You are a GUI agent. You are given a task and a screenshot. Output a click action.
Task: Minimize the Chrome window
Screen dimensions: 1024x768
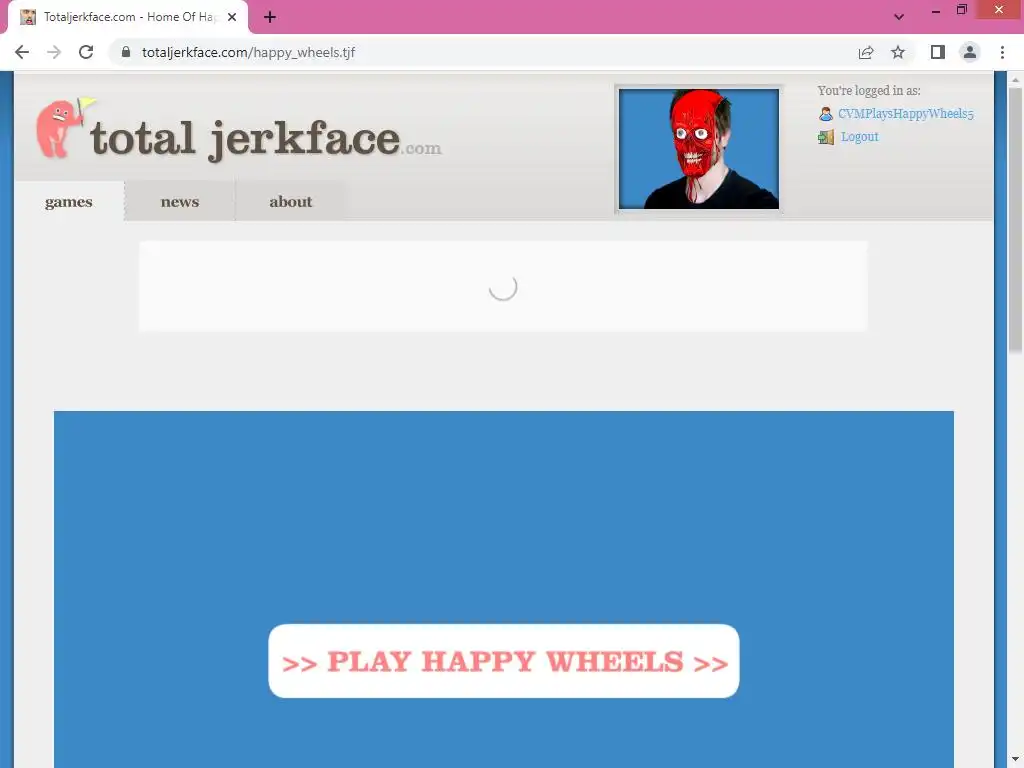[x=936, y=10]
